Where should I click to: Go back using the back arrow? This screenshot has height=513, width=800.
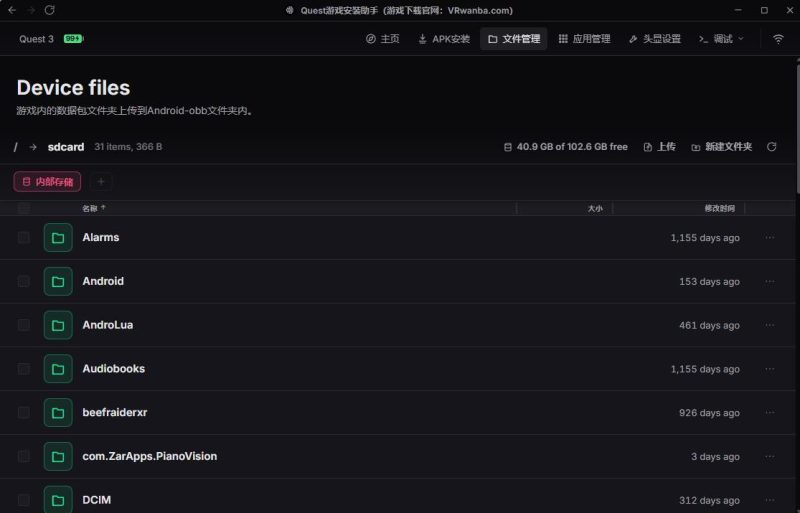pos(12,10)
